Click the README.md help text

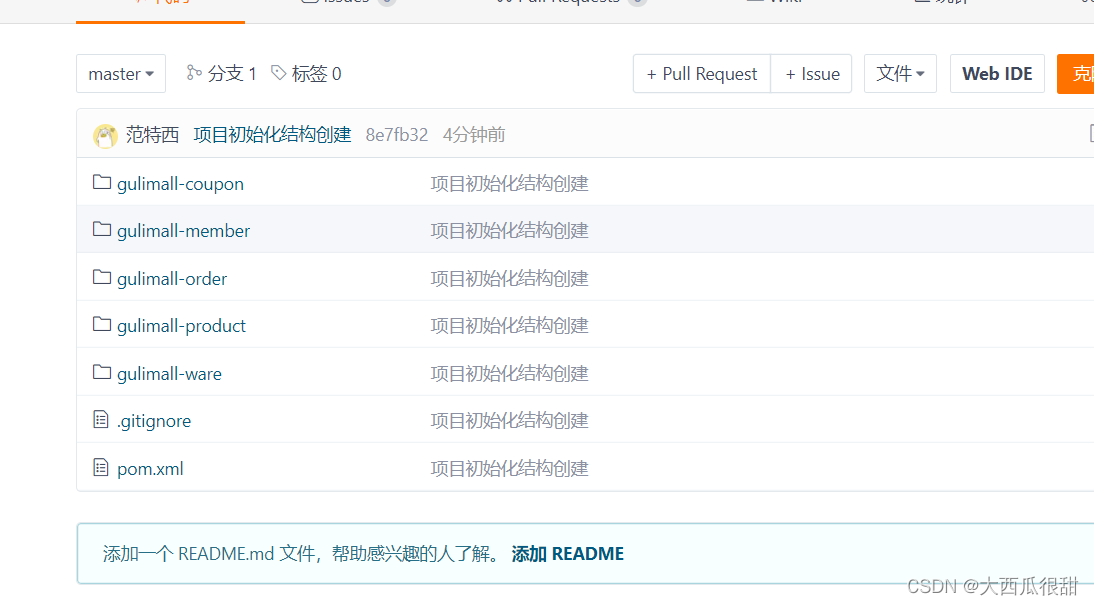click(x=301, y=554)
